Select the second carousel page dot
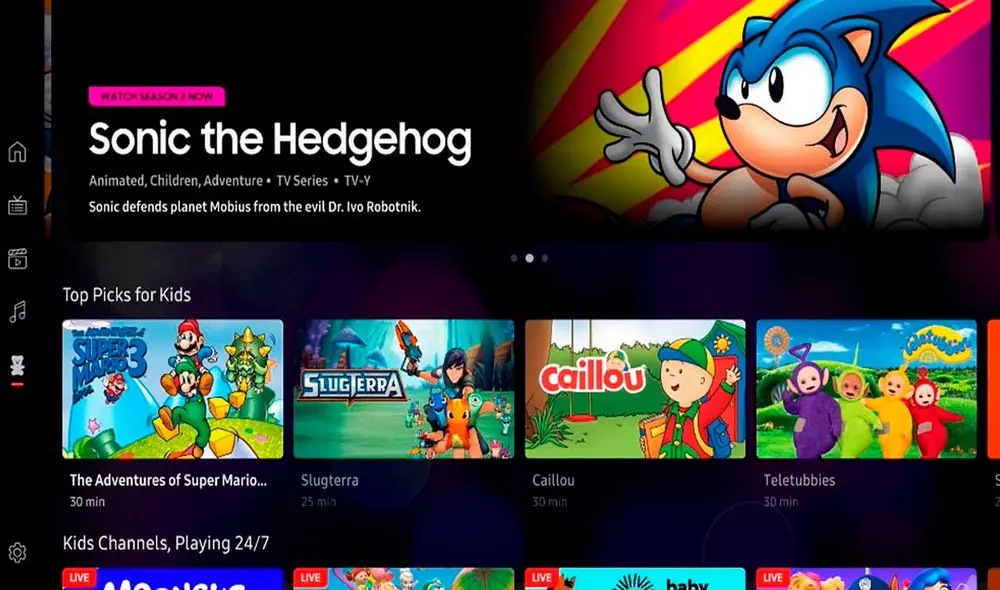 point(529,258)
